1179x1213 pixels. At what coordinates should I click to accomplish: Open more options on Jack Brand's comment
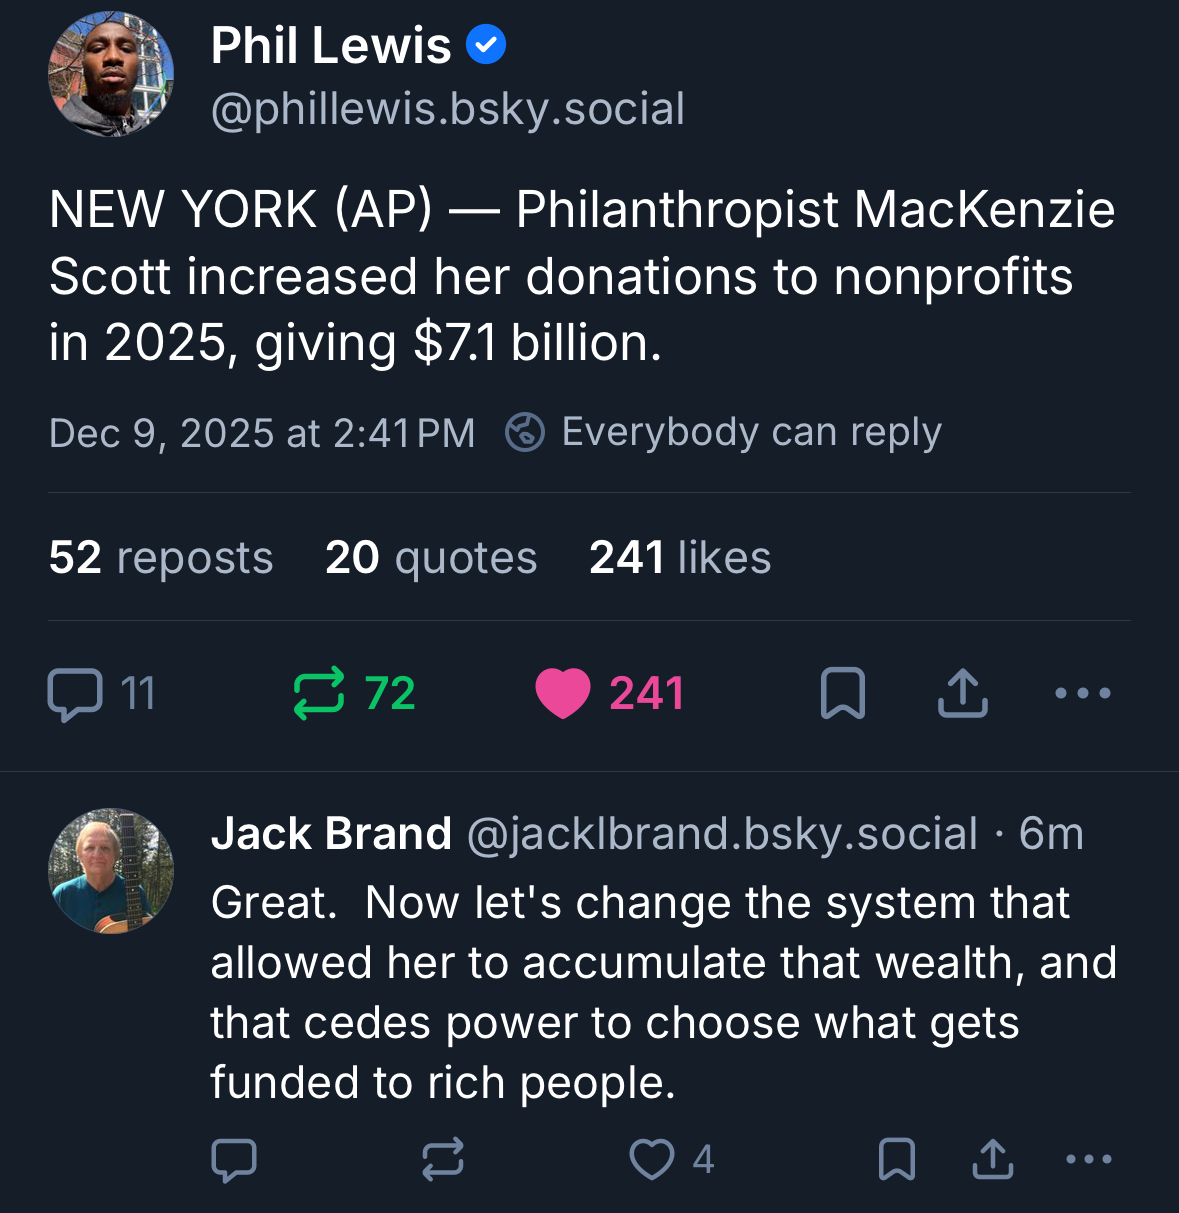point(1089,1160)
